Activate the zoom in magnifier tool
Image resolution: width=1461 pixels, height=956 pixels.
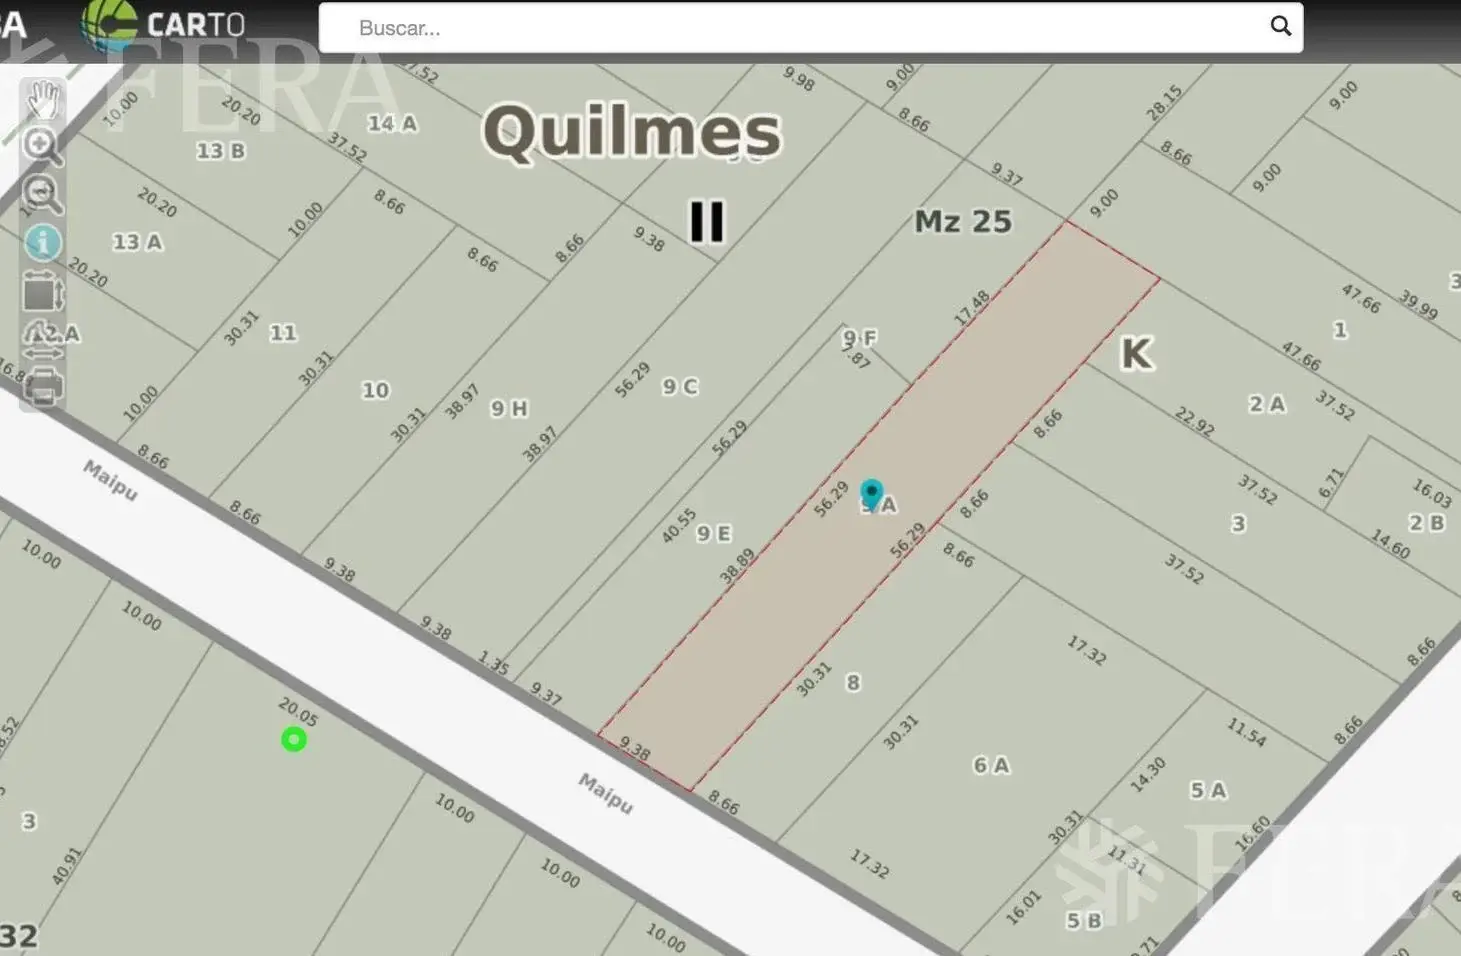tap(43, 147)
